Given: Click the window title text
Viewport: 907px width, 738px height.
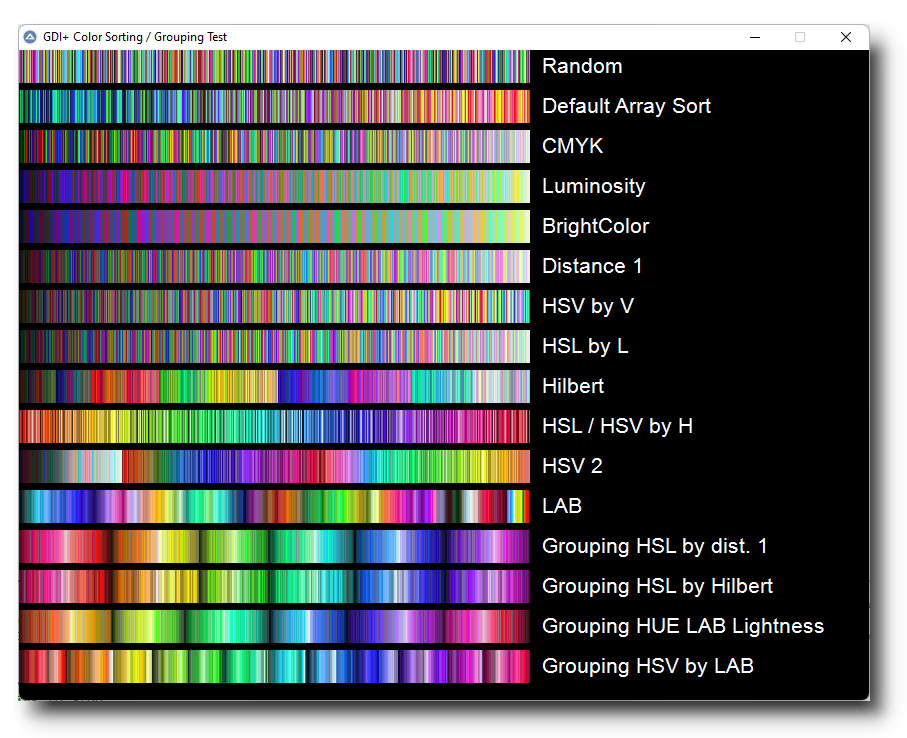Looking at the screenshot, I should [x=135, y=37].
